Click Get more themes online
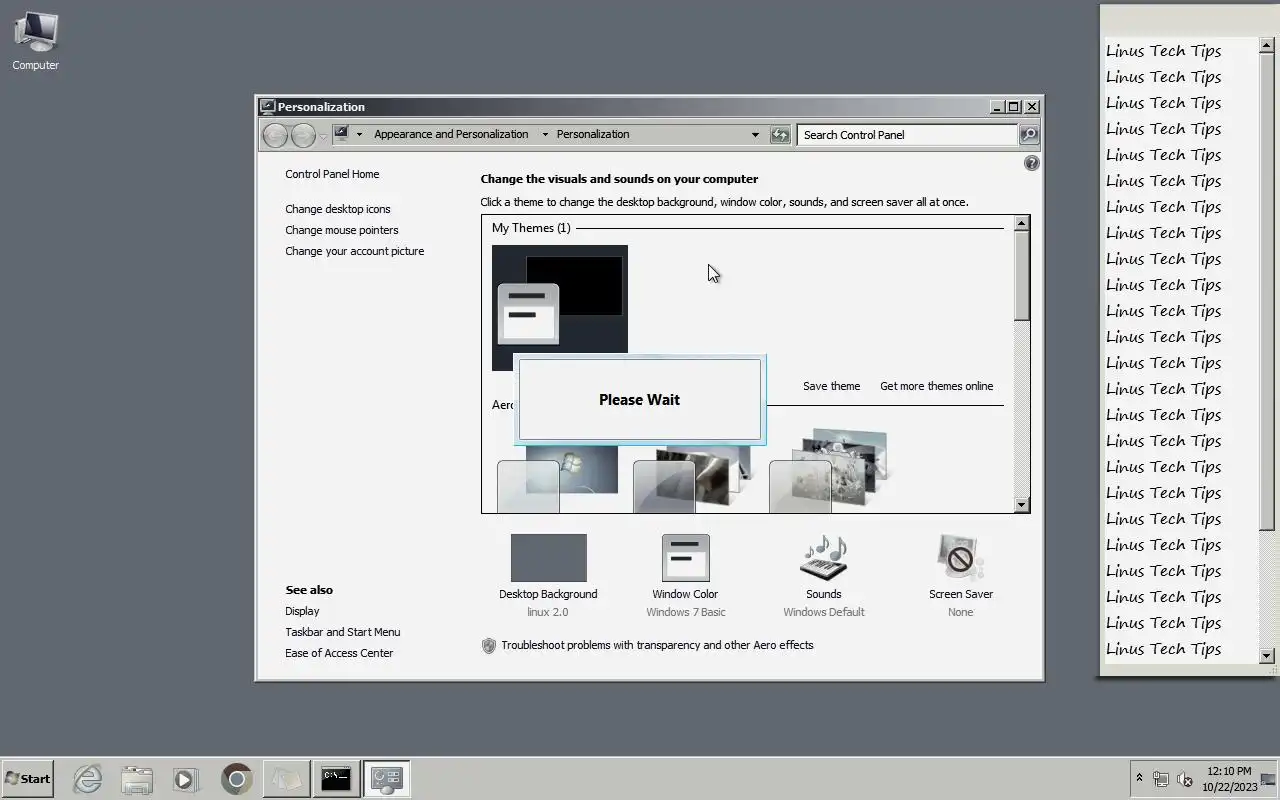Image resolution: width=1280 pixels, height=800 pixels. (937, 386)
